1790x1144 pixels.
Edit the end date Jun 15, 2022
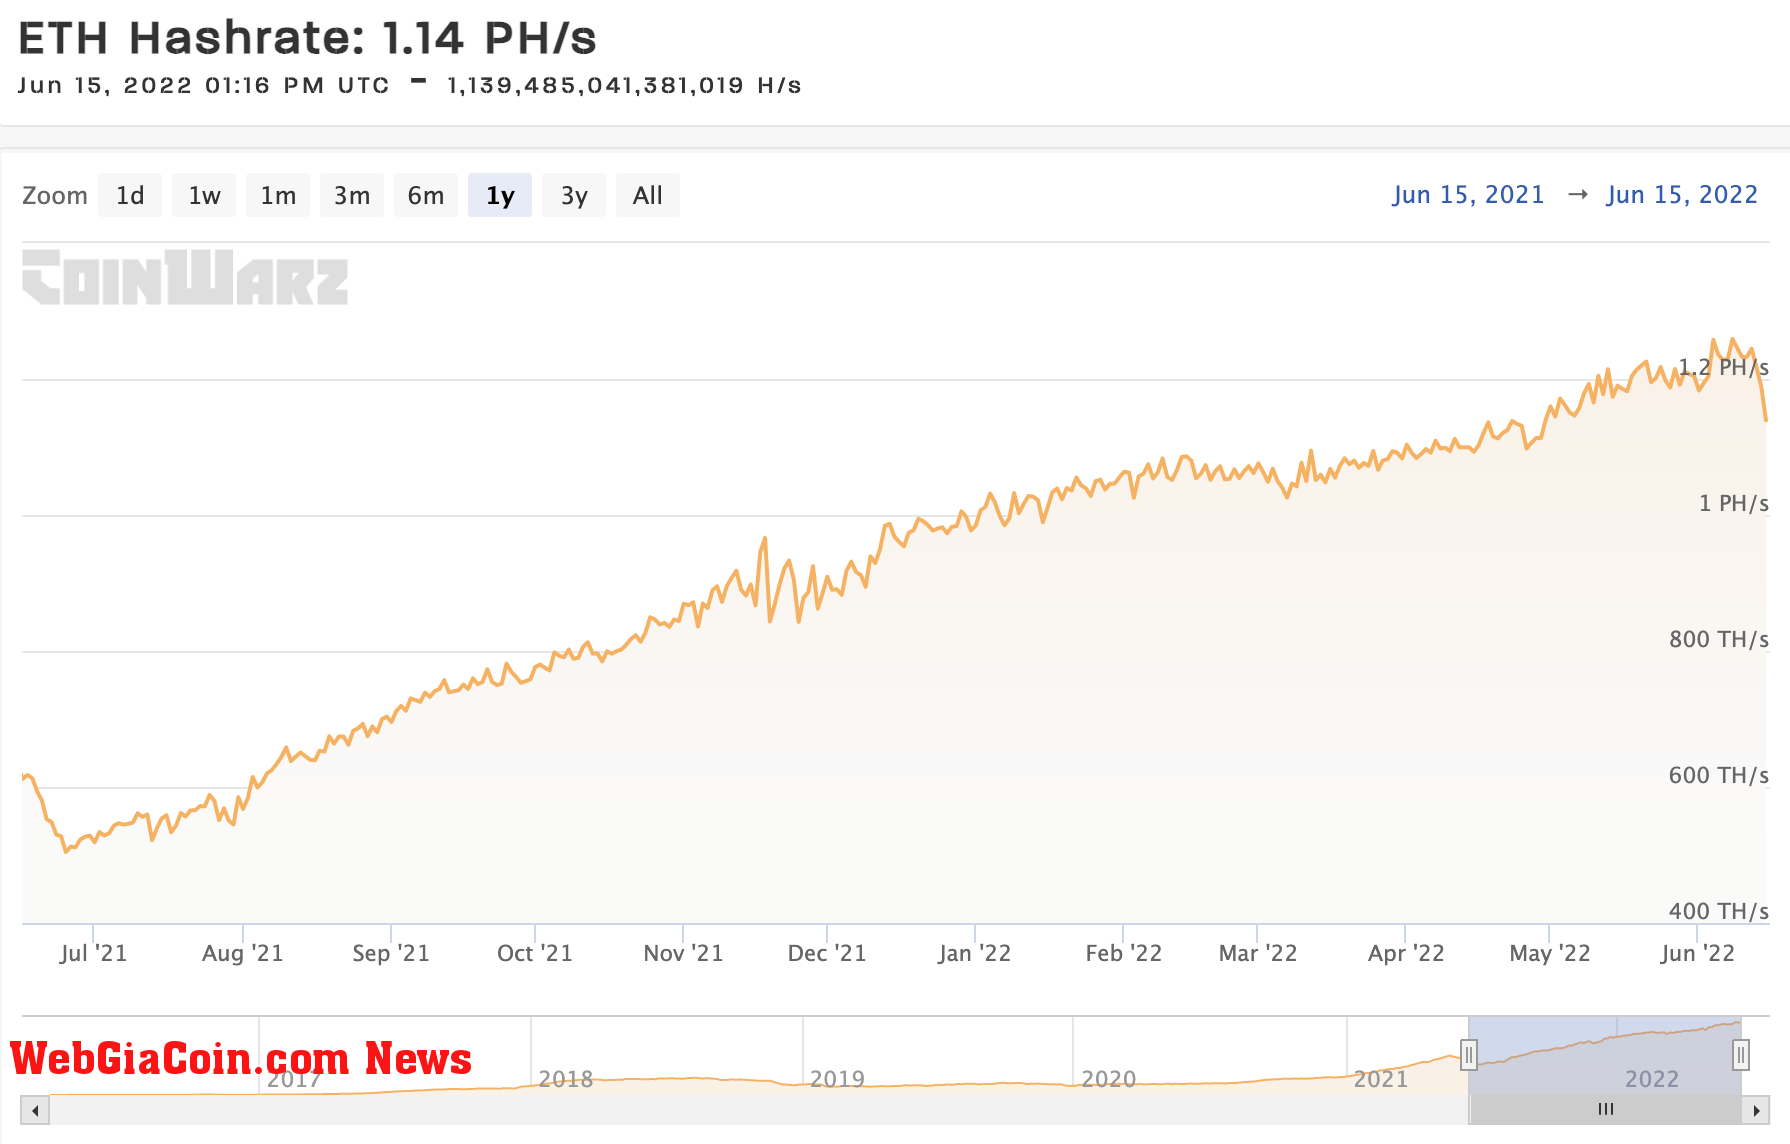(x=1682, y=194)
